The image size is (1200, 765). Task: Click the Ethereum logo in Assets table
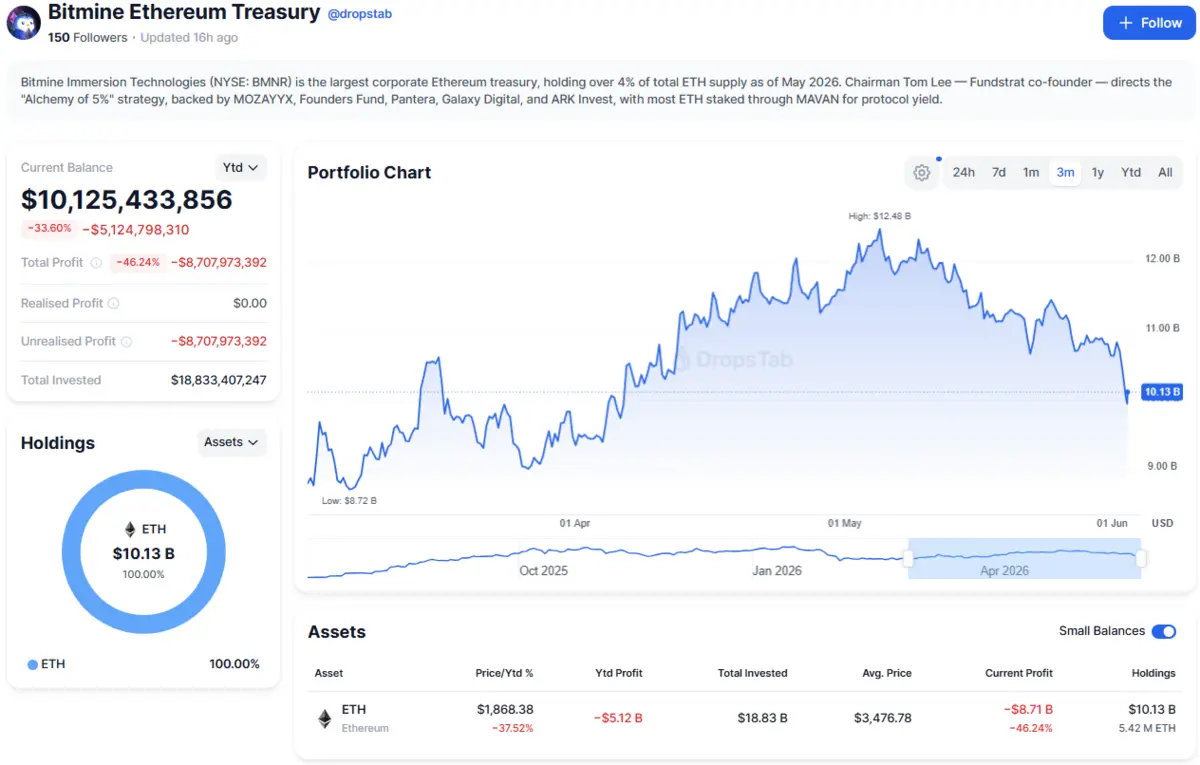(324, 718)
